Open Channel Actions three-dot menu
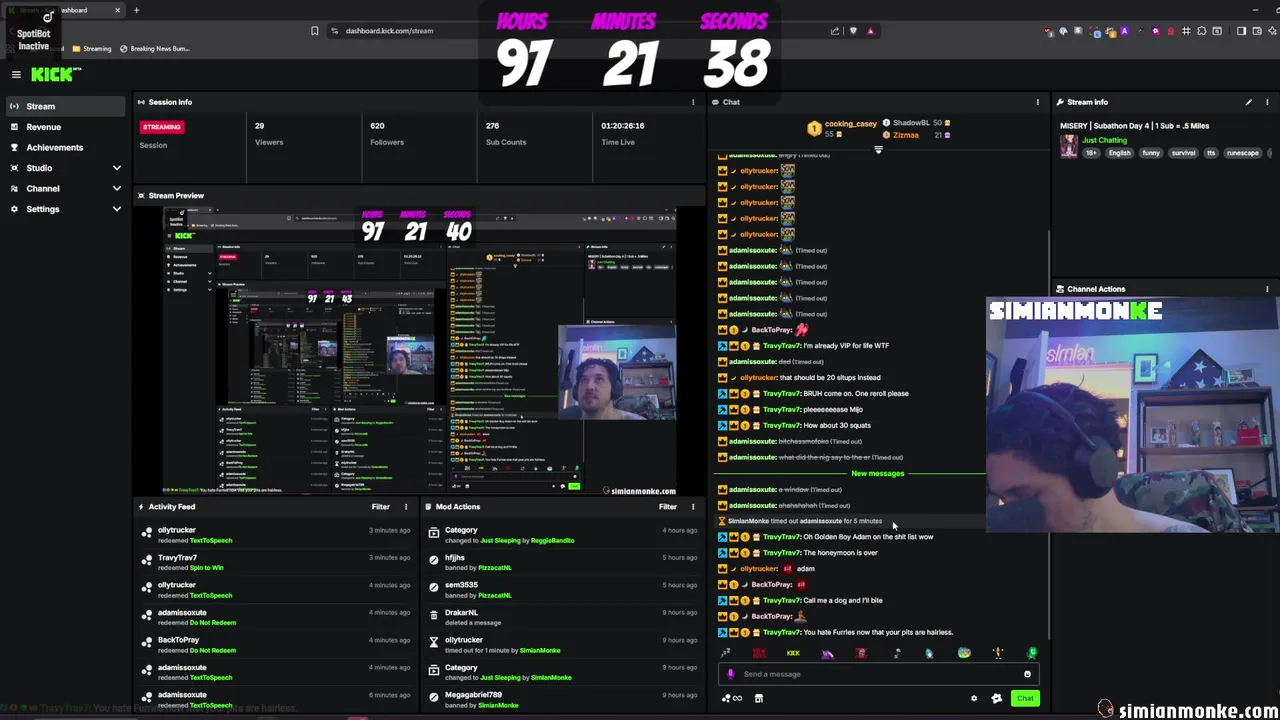This screenshot has height=720, width=1280. [x=1267, y=289]
